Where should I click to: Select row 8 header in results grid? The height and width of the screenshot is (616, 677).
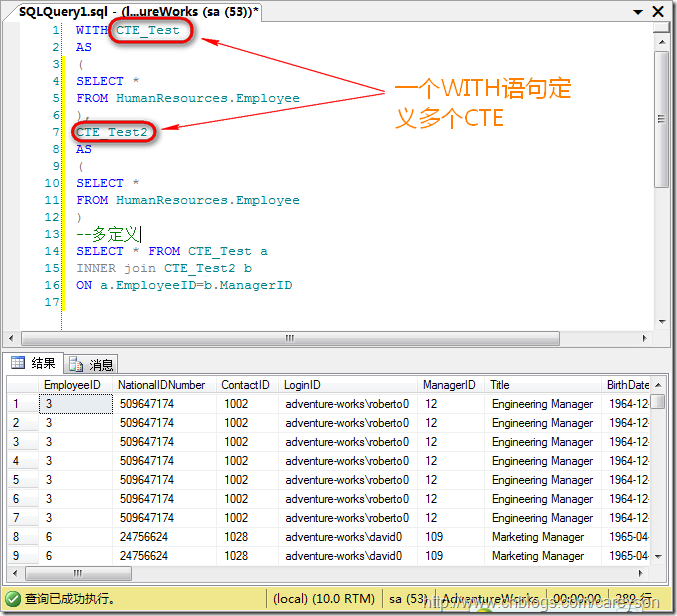point(22,537)
